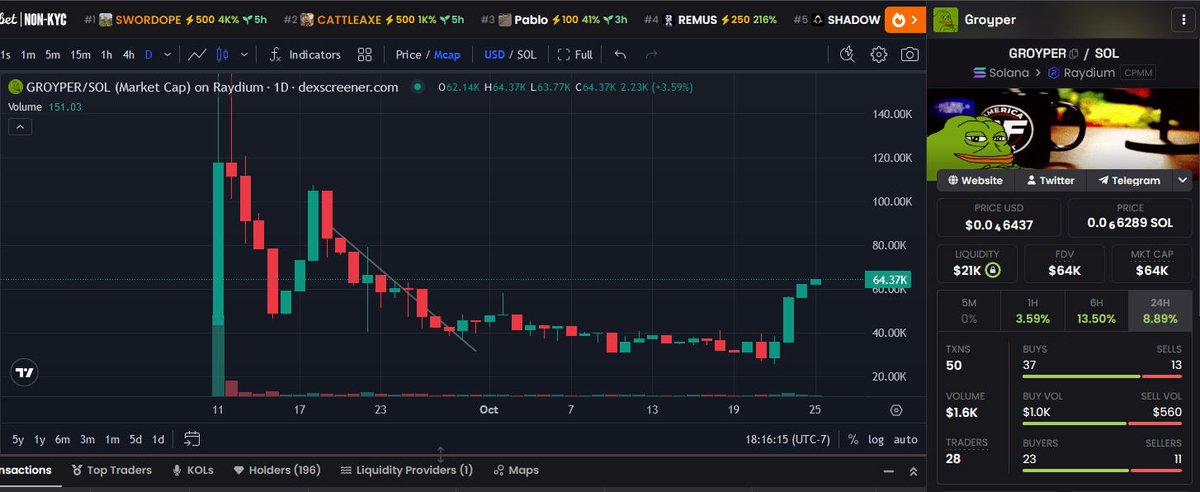Select the 4h timeframe
1200x492 pixels.
128,55
